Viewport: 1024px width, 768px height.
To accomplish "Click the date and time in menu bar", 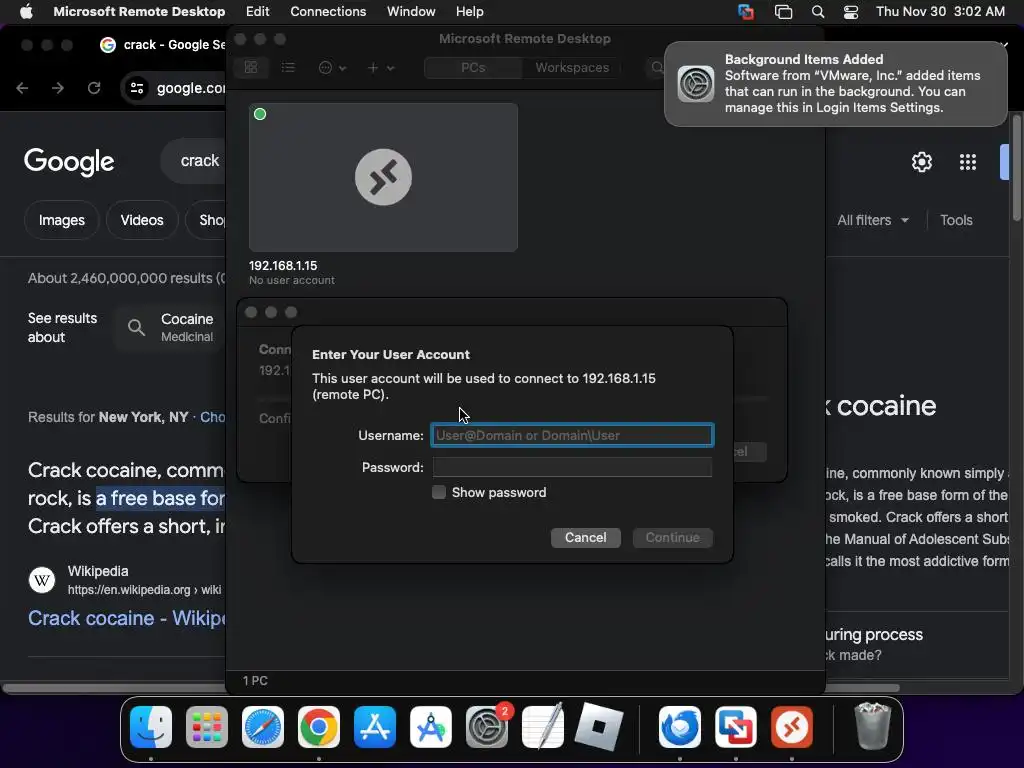I will click(940, 11).
